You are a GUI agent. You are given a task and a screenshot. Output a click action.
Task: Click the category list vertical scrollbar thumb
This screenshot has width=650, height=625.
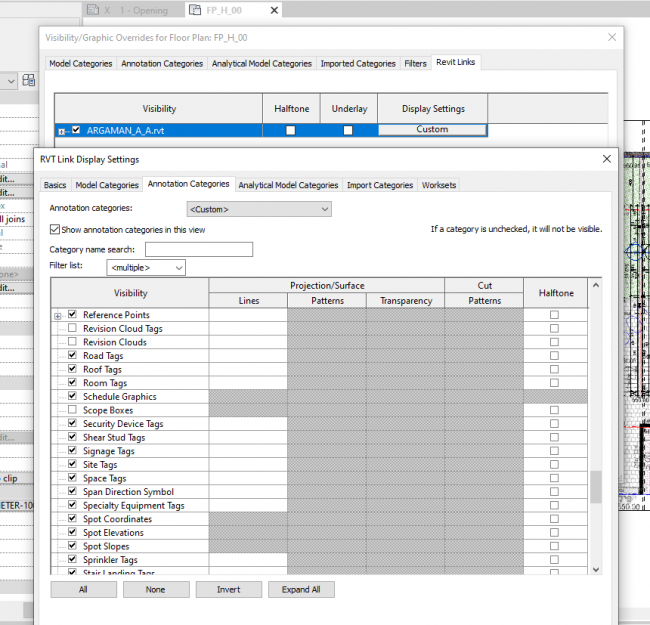coord(596,487)
